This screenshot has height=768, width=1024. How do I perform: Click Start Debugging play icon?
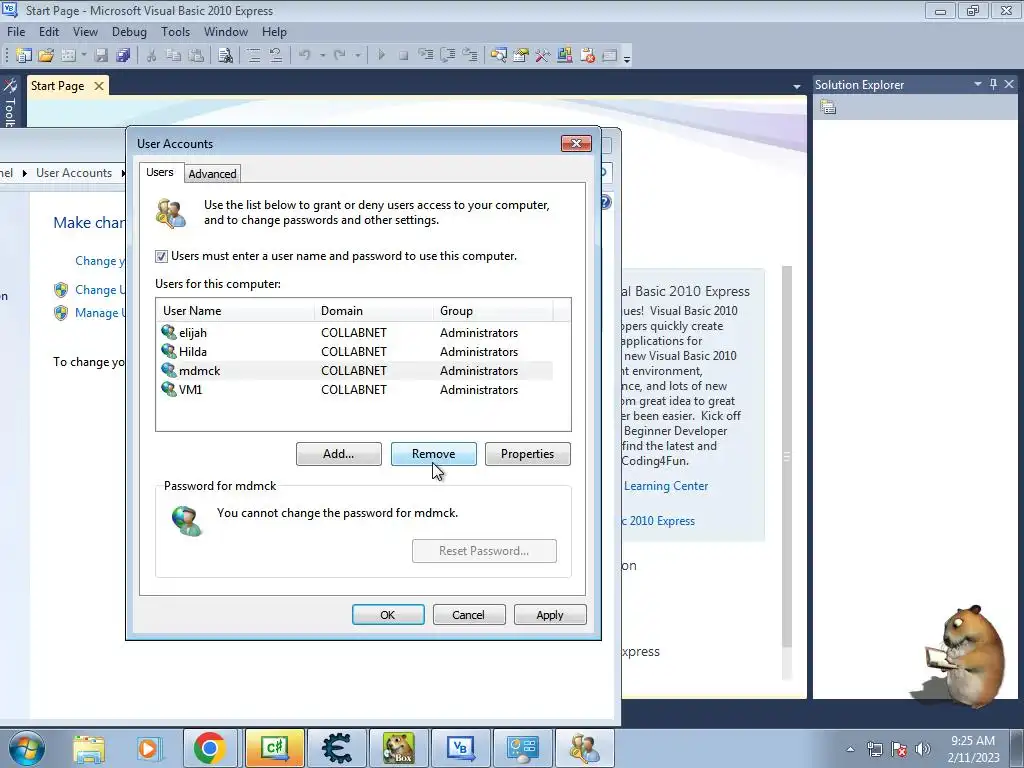tap(381, 56)
